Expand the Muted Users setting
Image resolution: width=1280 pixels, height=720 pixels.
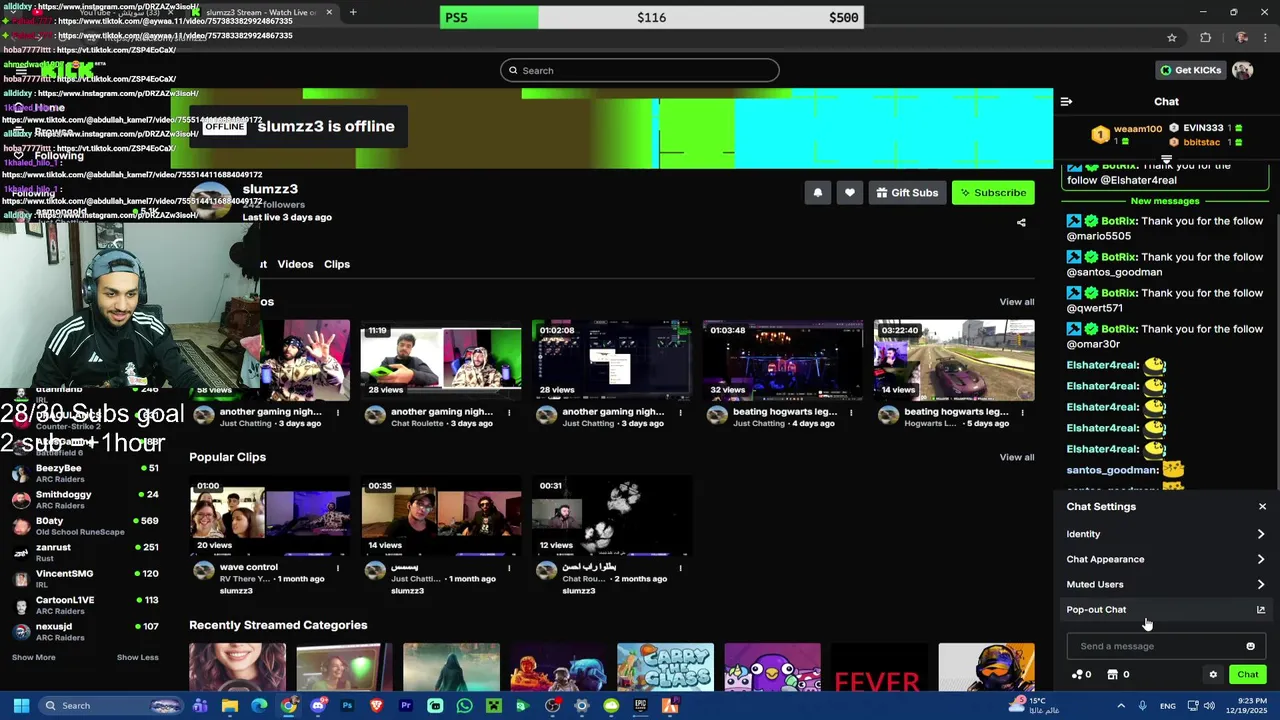tap(1166, 584)
